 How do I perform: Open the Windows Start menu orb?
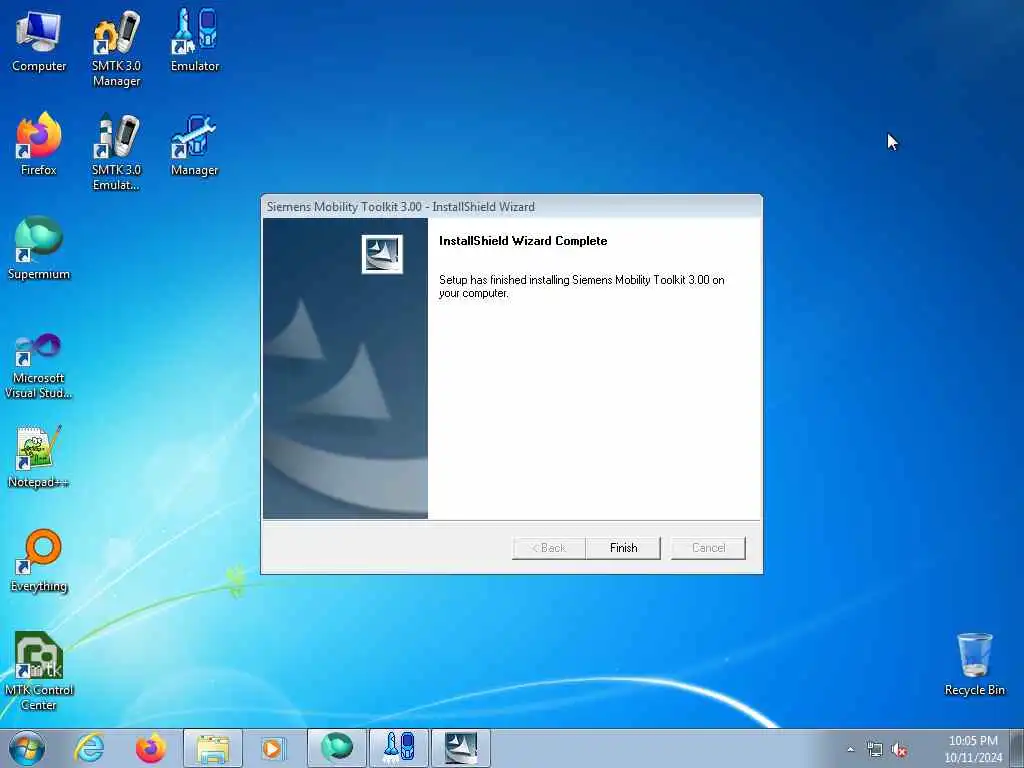click(27, 748)
